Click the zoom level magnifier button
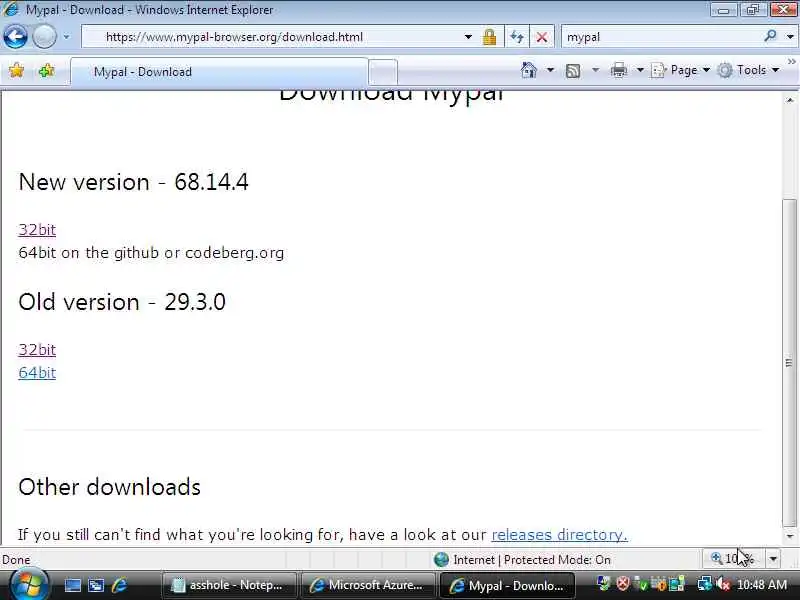This screenshot has height=600, width=800. pyautogui.click(x=733, y=559)
